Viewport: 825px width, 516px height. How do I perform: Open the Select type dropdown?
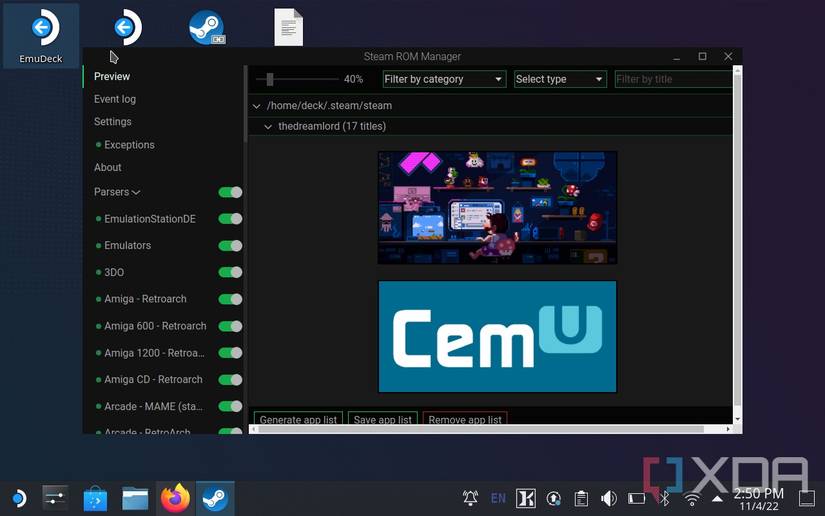point(560,79)
